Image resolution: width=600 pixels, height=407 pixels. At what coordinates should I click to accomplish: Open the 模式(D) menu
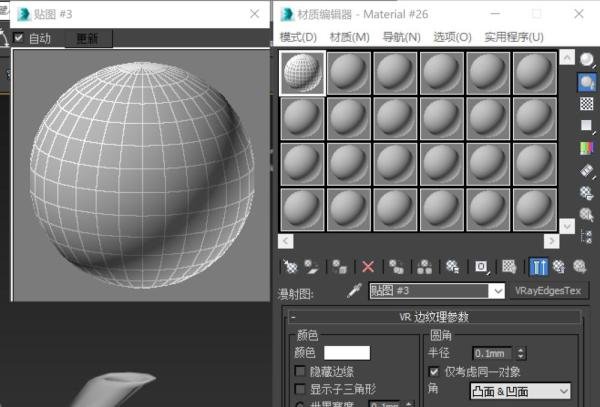pyautogui.click(x=298, y=37)
